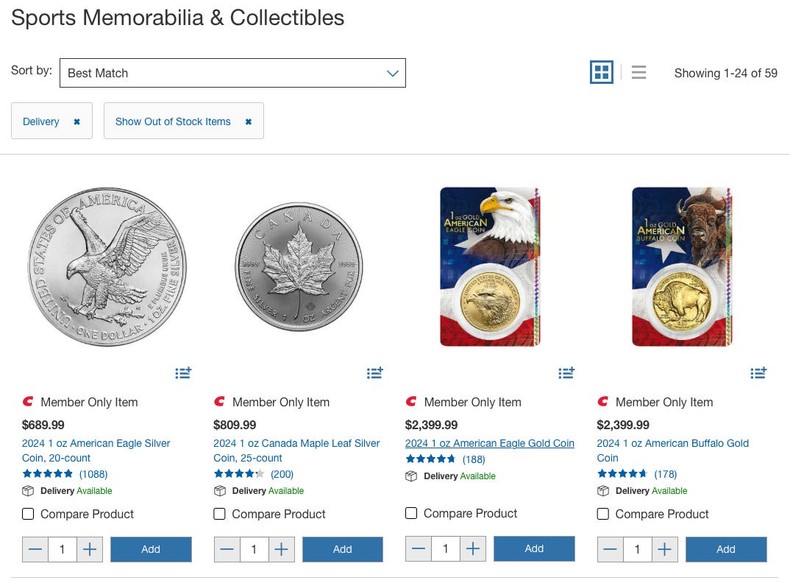Switch to list view layout
This screenshot has width=790, height=583.
(639, 72)
